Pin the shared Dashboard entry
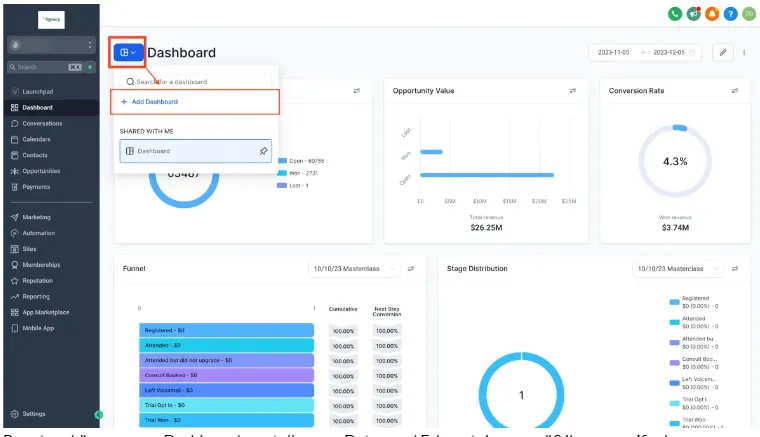This screenshot has height=437, width=760. click(263, 151)
